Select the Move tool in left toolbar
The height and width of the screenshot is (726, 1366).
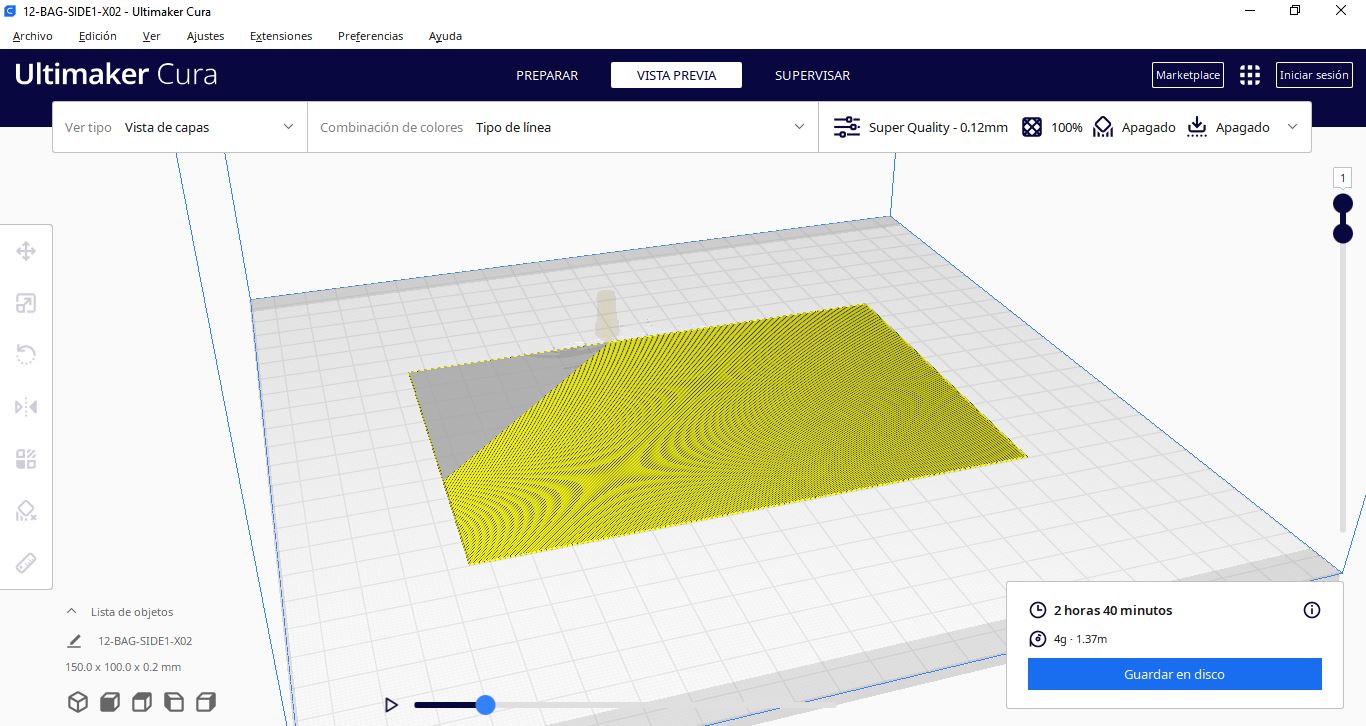(26, 251)
